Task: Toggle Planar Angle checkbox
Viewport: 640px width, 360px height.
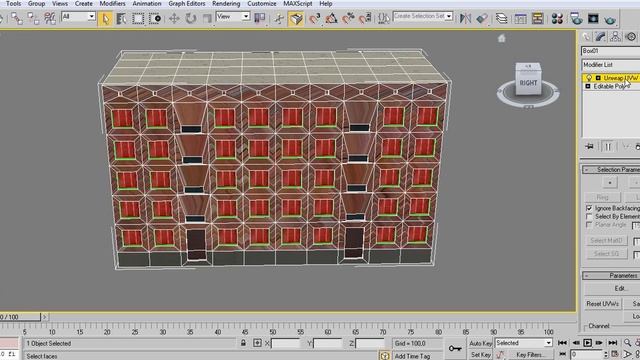Action: click(x=589, y=225)
